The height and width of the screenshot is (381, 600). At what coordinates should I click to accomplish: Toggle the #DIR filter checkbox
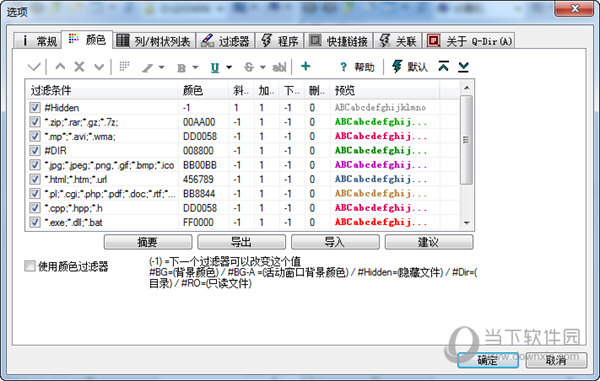point(35,150)
